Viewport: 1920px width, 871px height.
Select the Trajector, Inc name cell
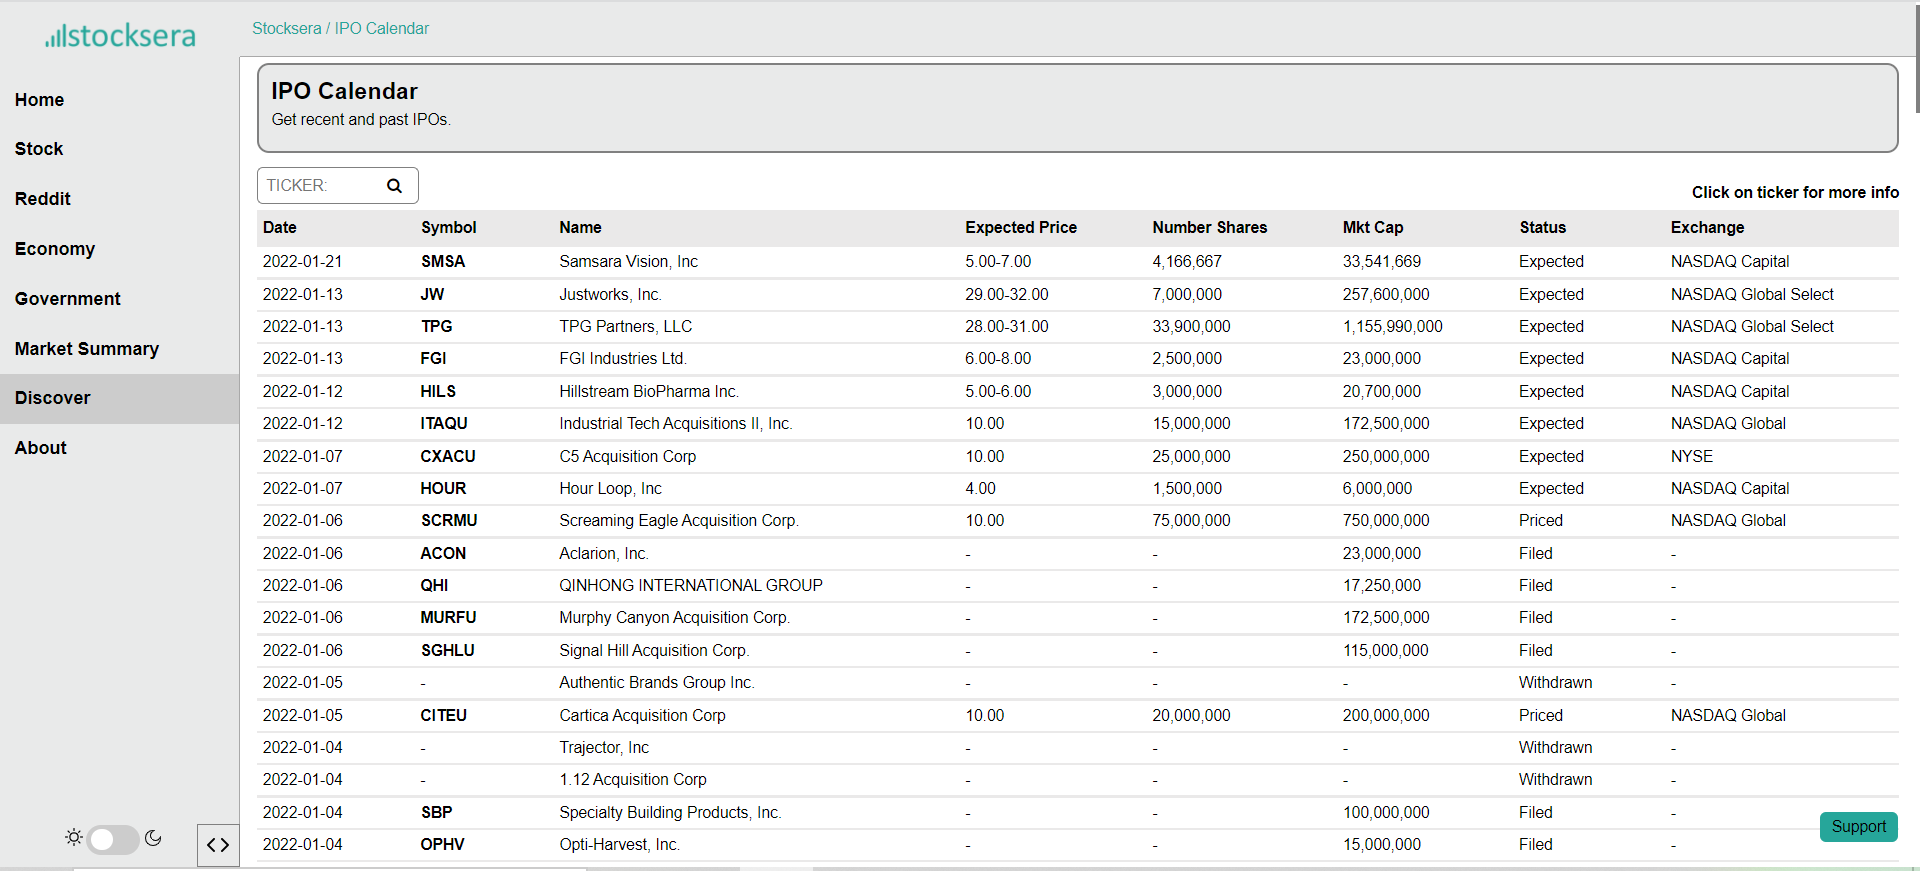click(604, 748)
